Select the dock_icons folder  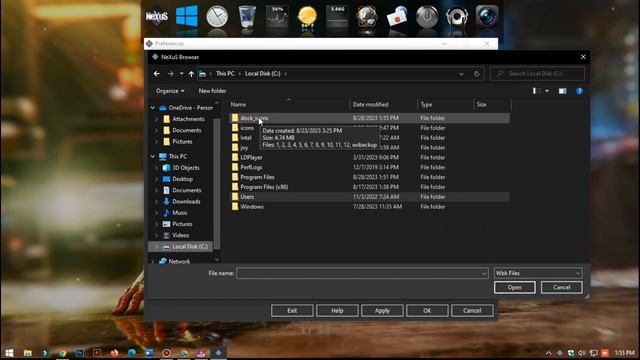click(369, 118)
